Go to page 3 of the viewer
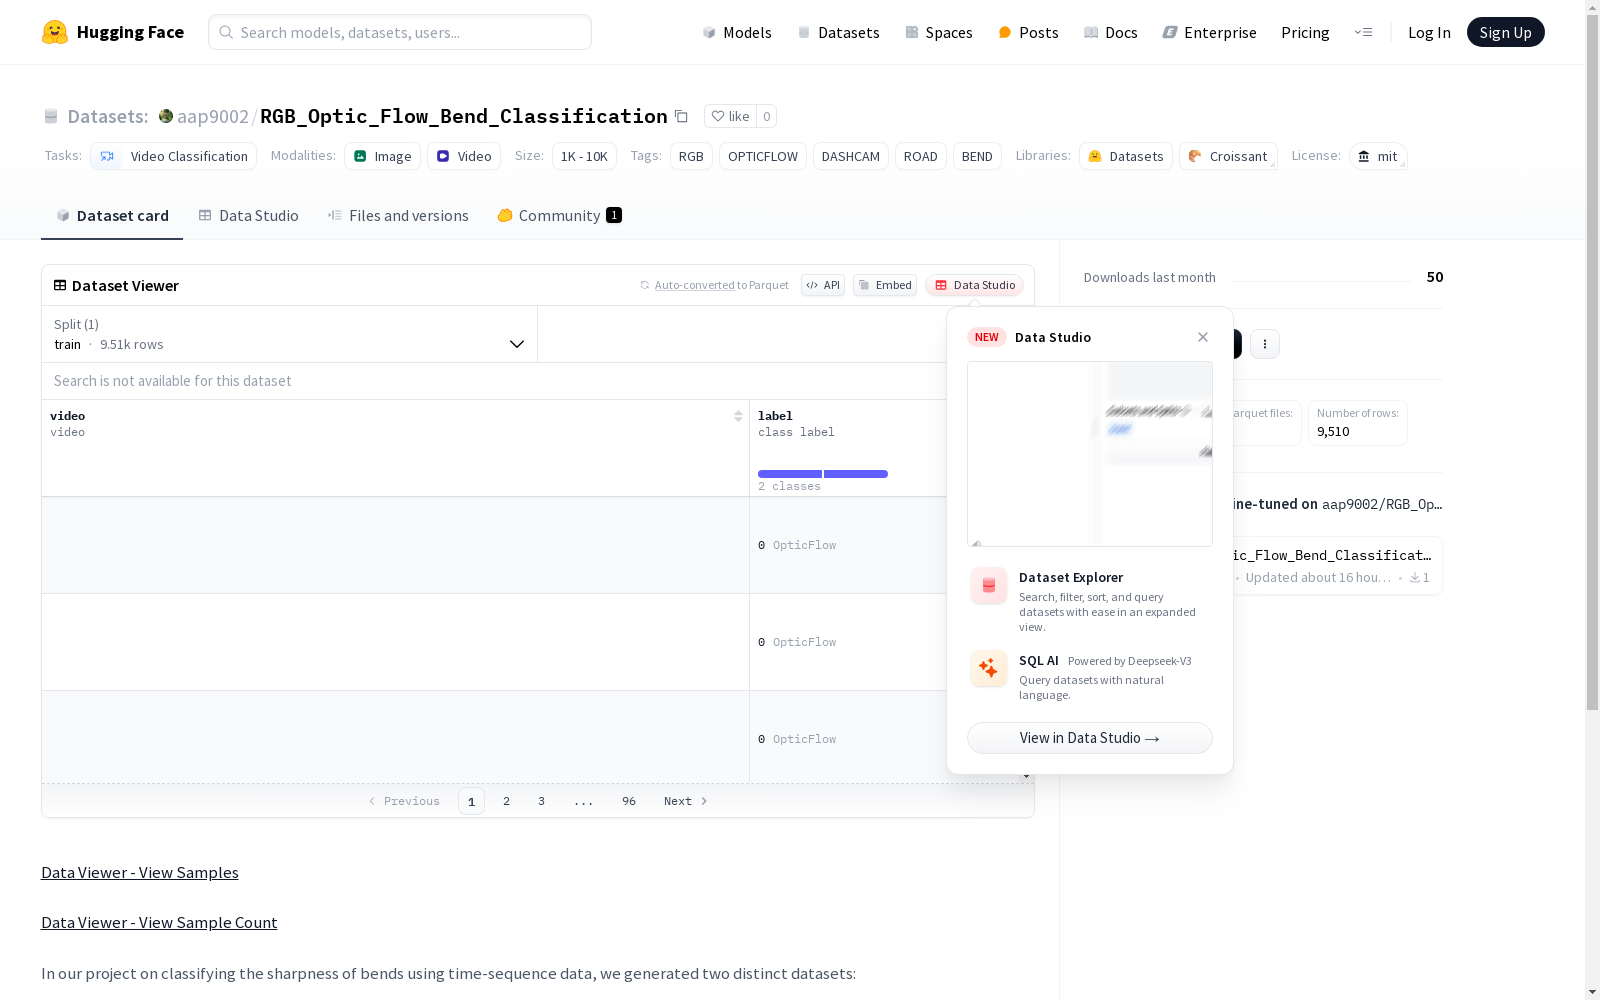The image size is (1600, 1000). point(542,801)
